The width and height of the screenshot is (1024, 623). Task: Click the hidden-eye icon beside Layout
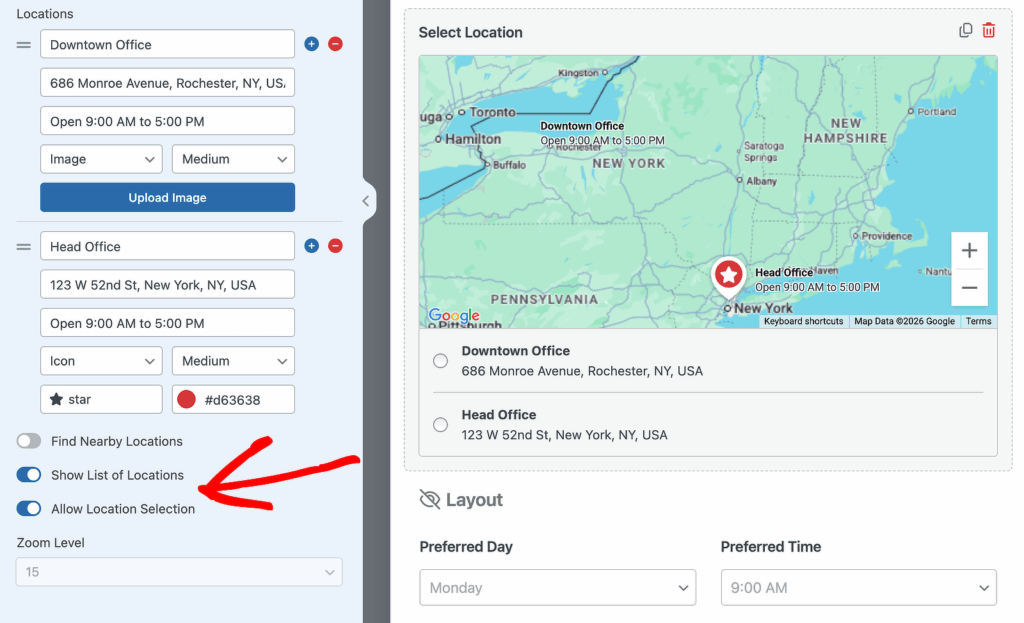point(429,499)
